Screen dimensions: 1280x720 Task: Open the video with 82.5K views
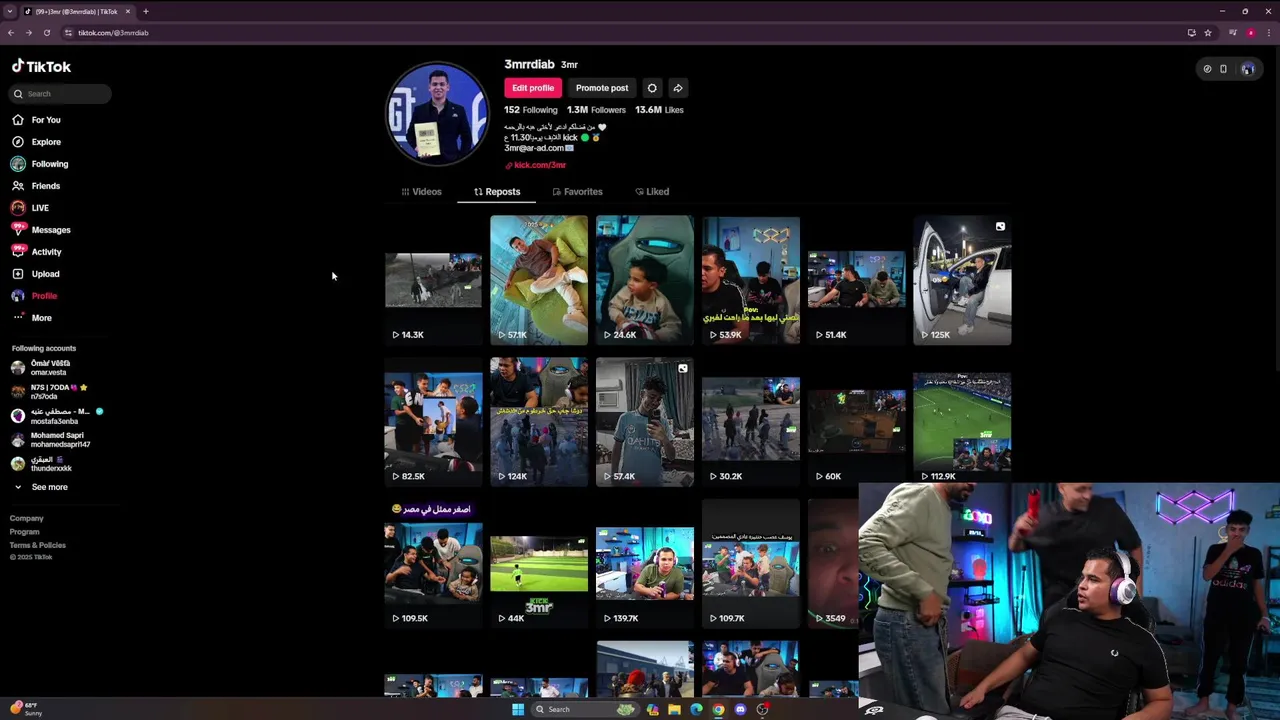pos(433,422)
